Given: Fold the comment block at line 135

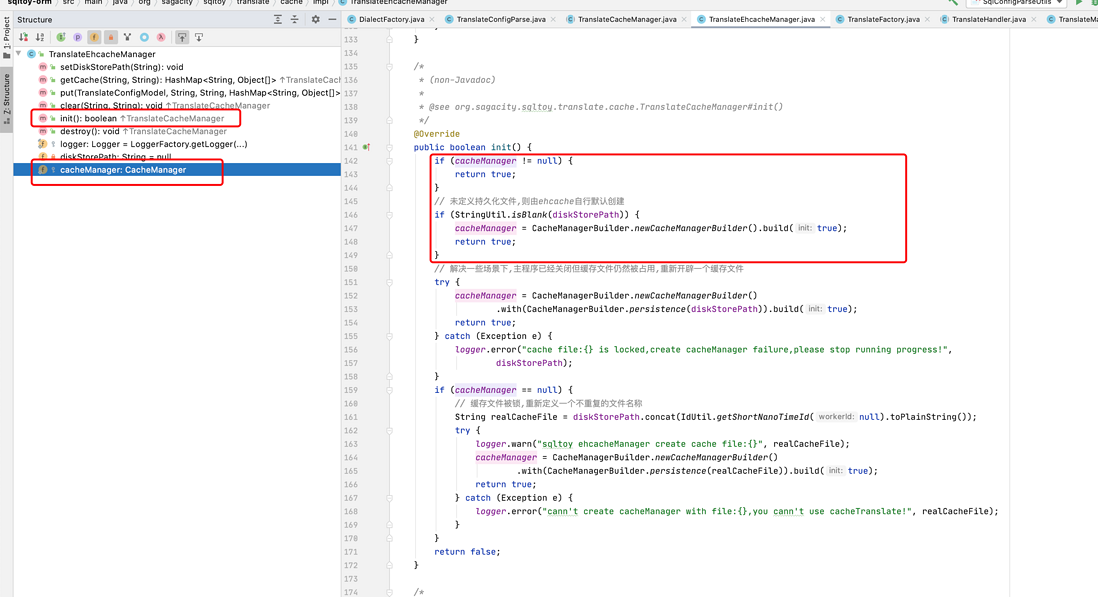Looking at the screenshot, I should point(389,66).
